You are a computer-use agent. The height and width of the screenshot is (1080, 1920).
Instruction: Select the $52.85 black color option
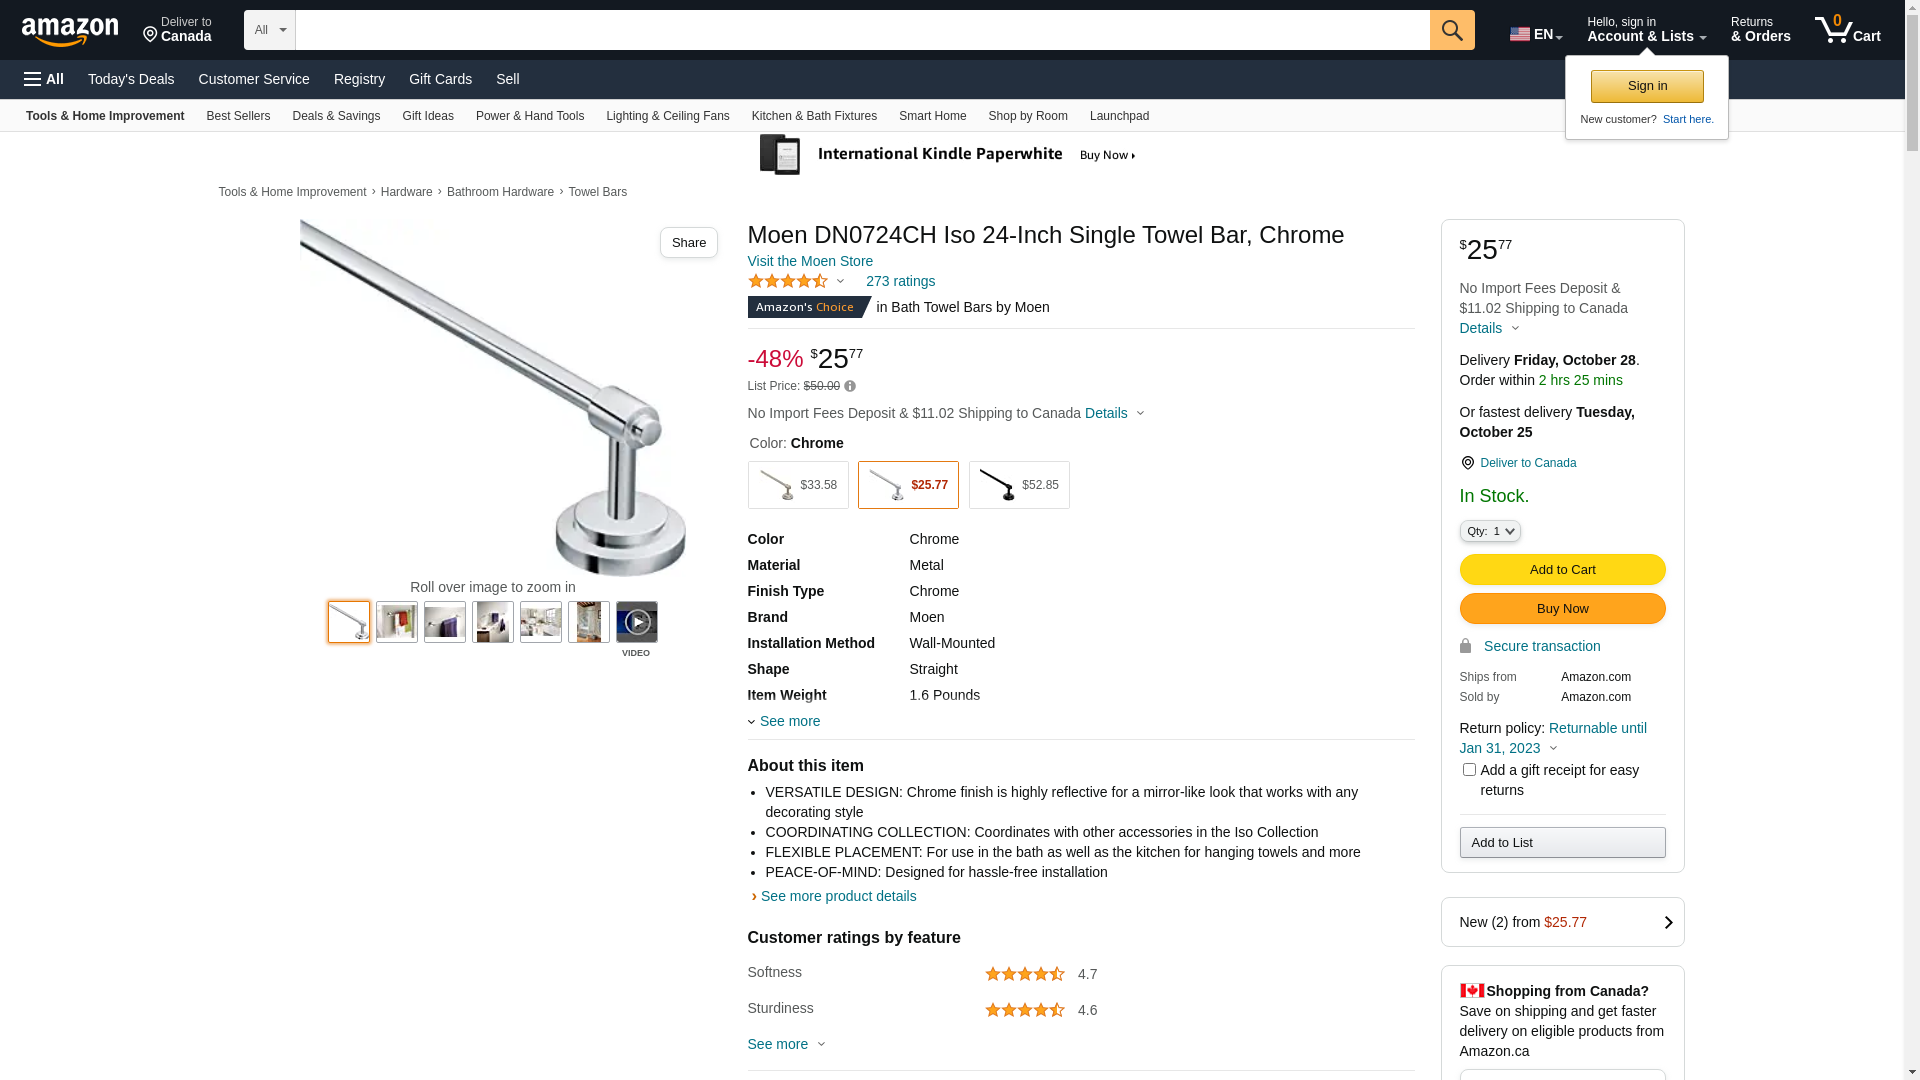(x=1018, y=485)
